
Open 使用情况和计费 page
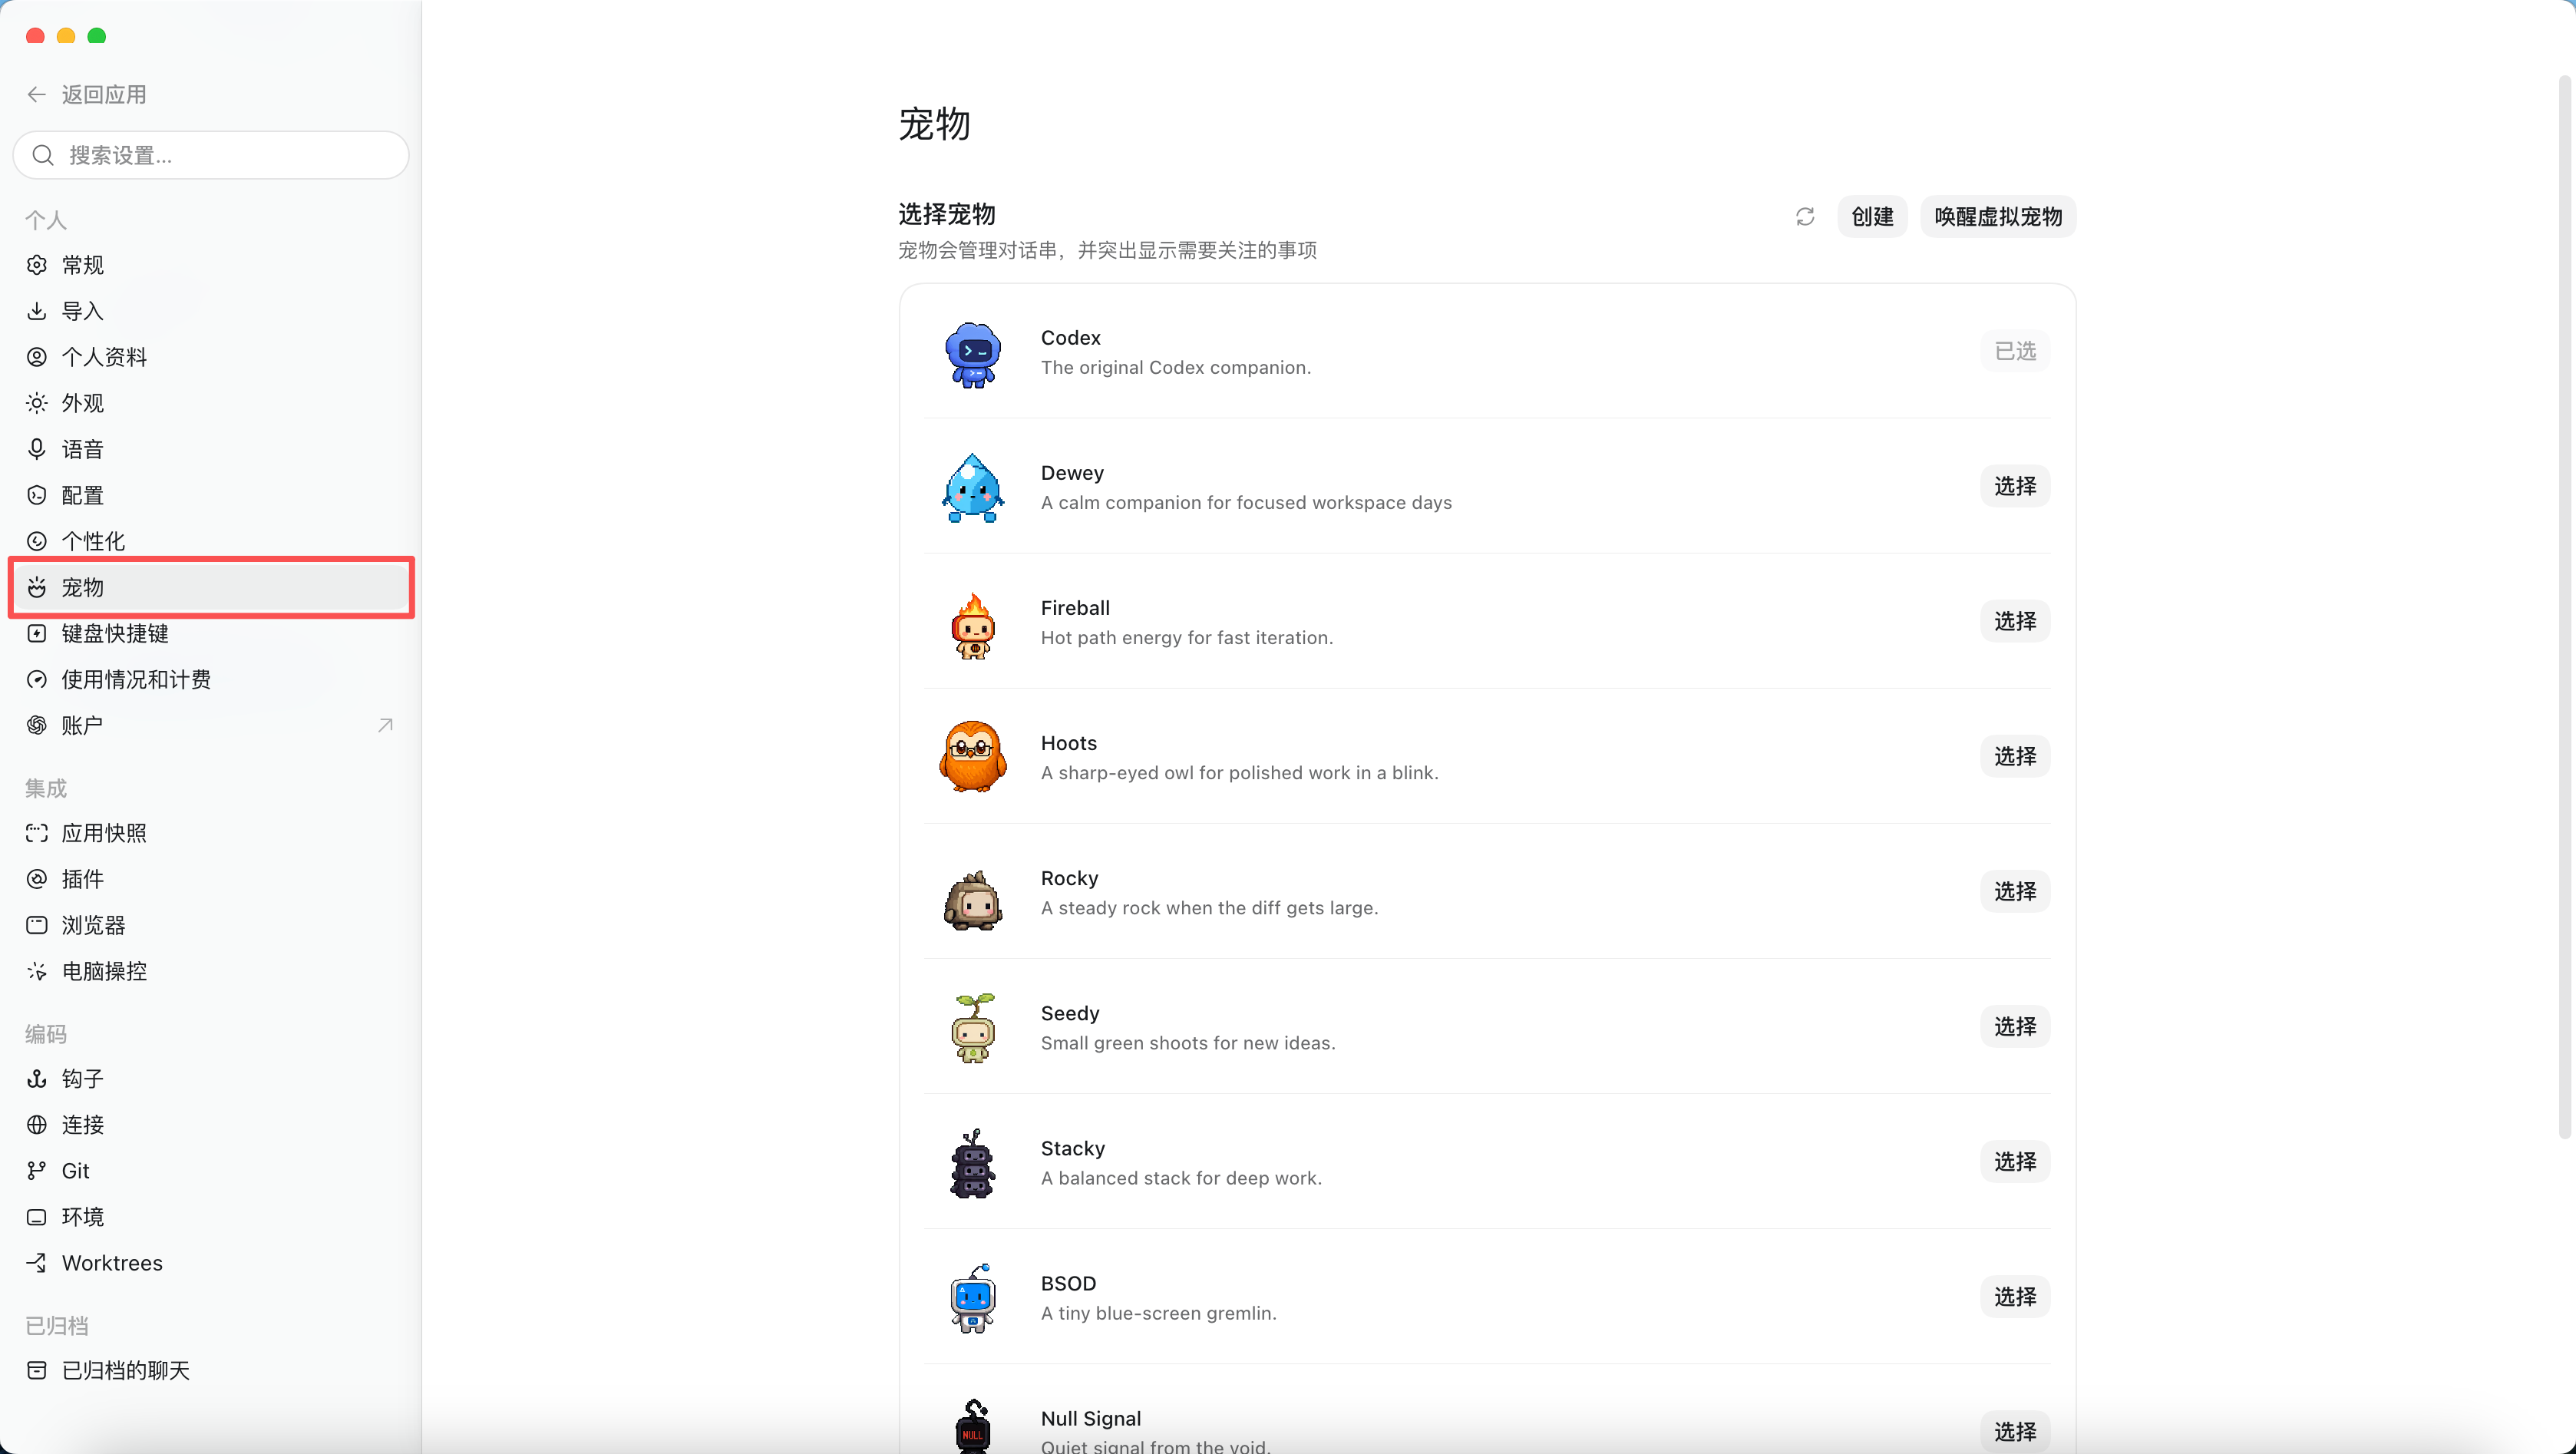coord(211,679)
